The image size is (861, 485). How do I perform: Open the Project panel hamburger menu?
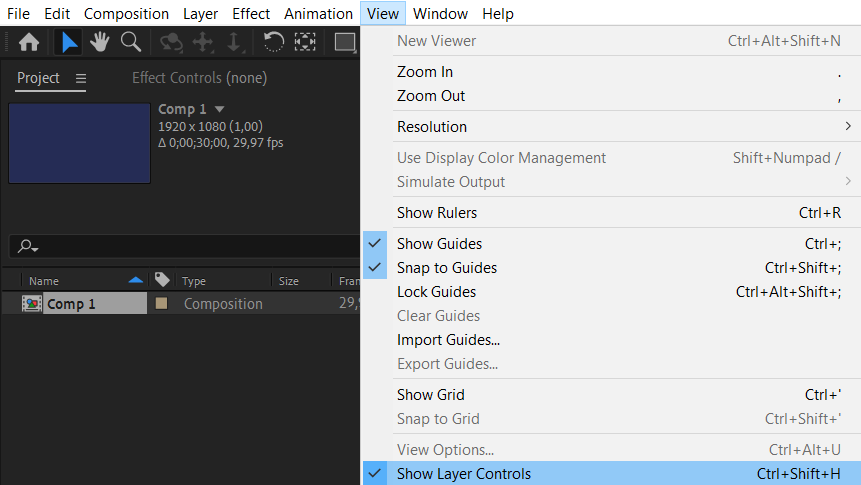click(81, 78)
